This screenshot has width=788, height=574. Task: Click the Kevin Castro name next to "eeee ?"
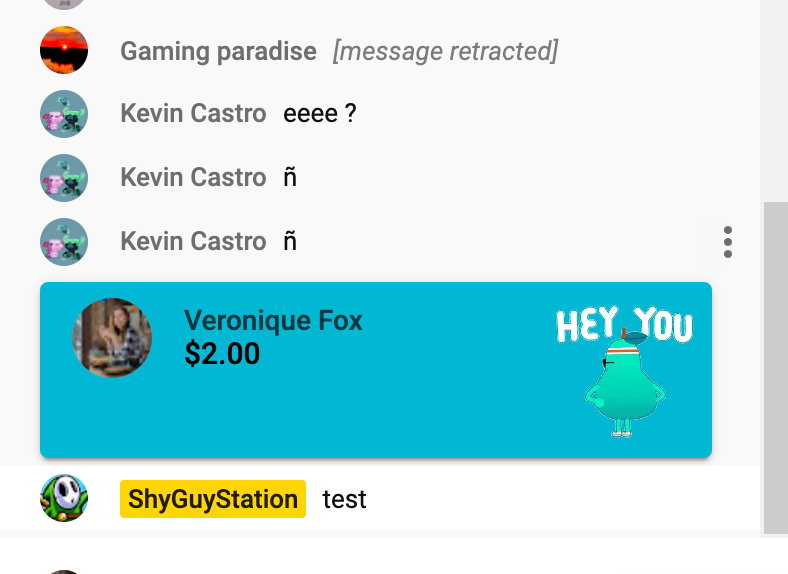click(193, 114)
